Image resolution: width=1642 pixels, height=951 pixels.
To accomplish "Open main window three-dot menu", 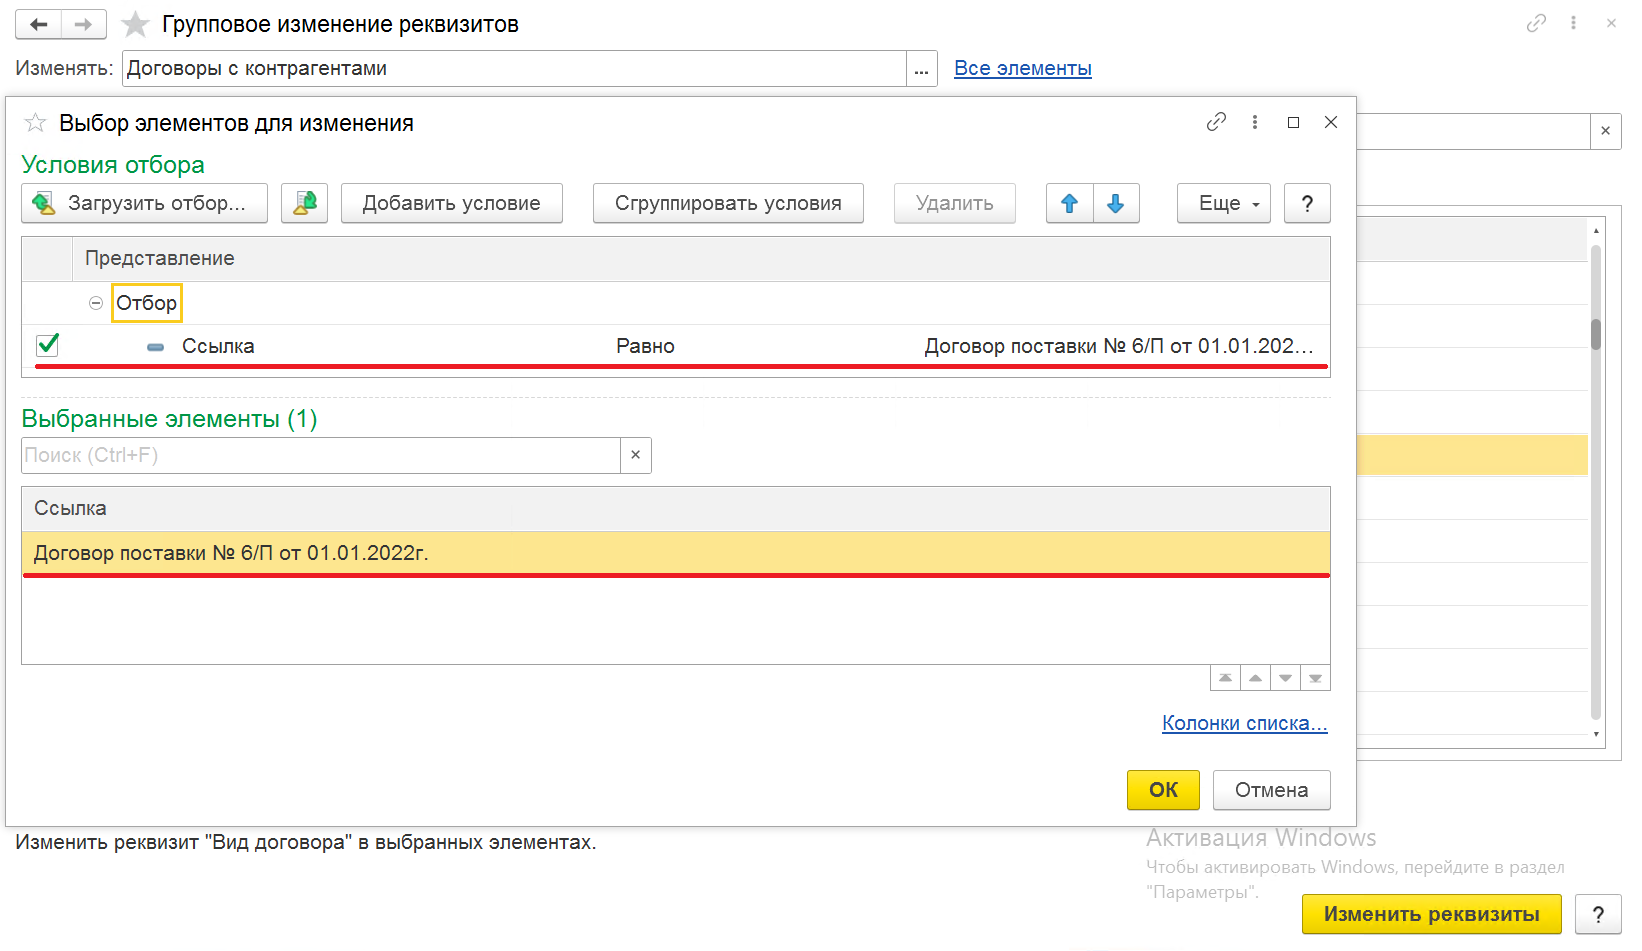I will (1573, 23).
